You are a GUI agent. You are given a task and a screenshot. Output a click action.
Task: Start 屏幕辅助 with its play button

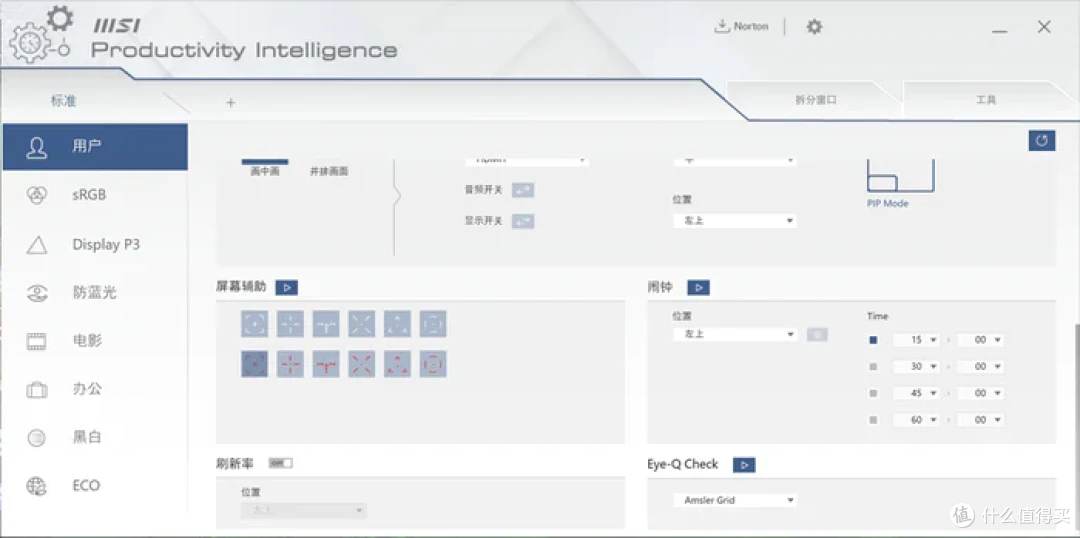coord(287,287)
